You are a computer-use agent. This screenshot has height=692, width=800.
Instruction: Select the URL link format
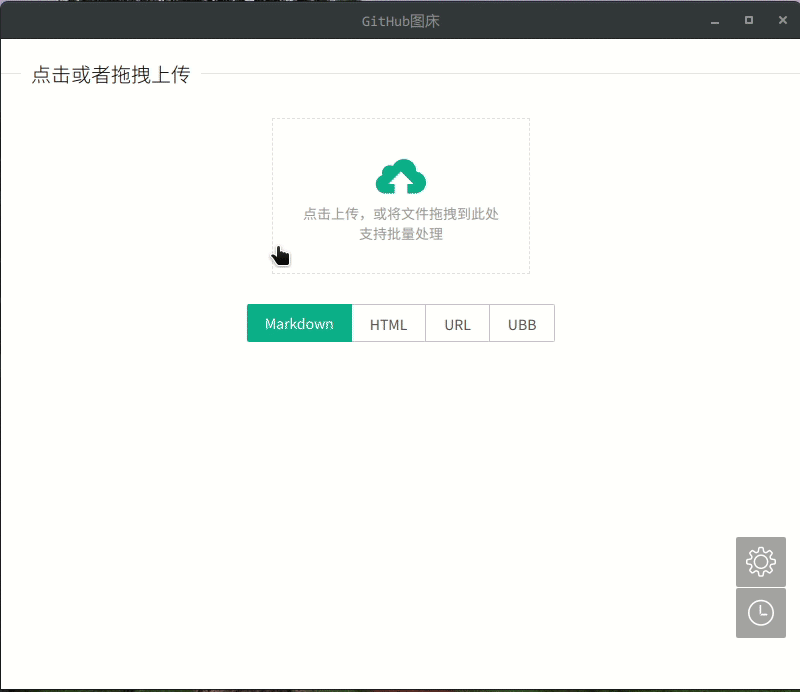click(457, 324)
